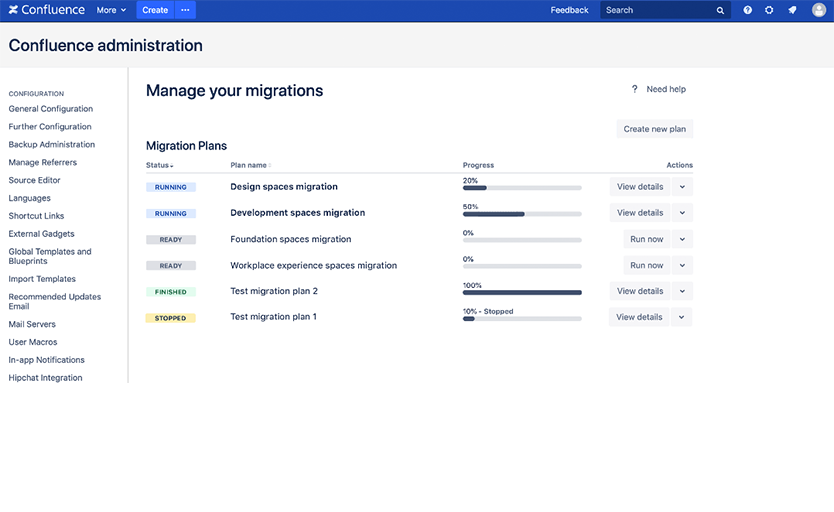
Task: Click plan name Workplace experience spaces migration
Action: click(x=314, y=265)
